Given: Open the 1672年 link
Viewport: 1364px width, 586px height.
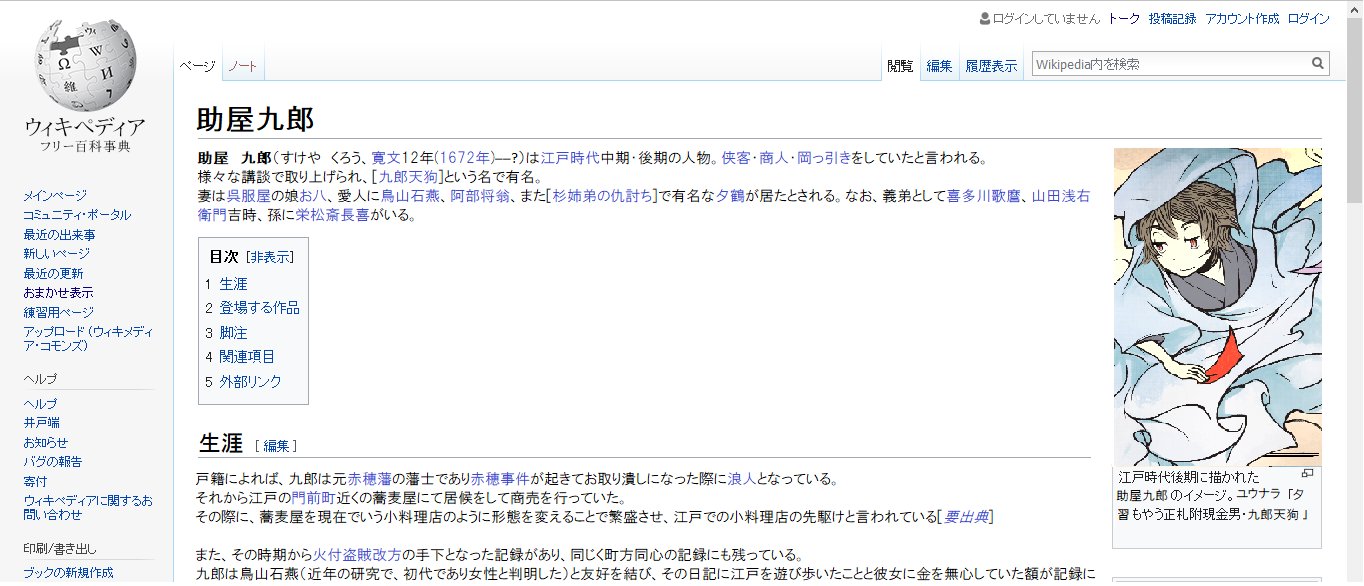Looking at the screenshot, I should [465, 158].
